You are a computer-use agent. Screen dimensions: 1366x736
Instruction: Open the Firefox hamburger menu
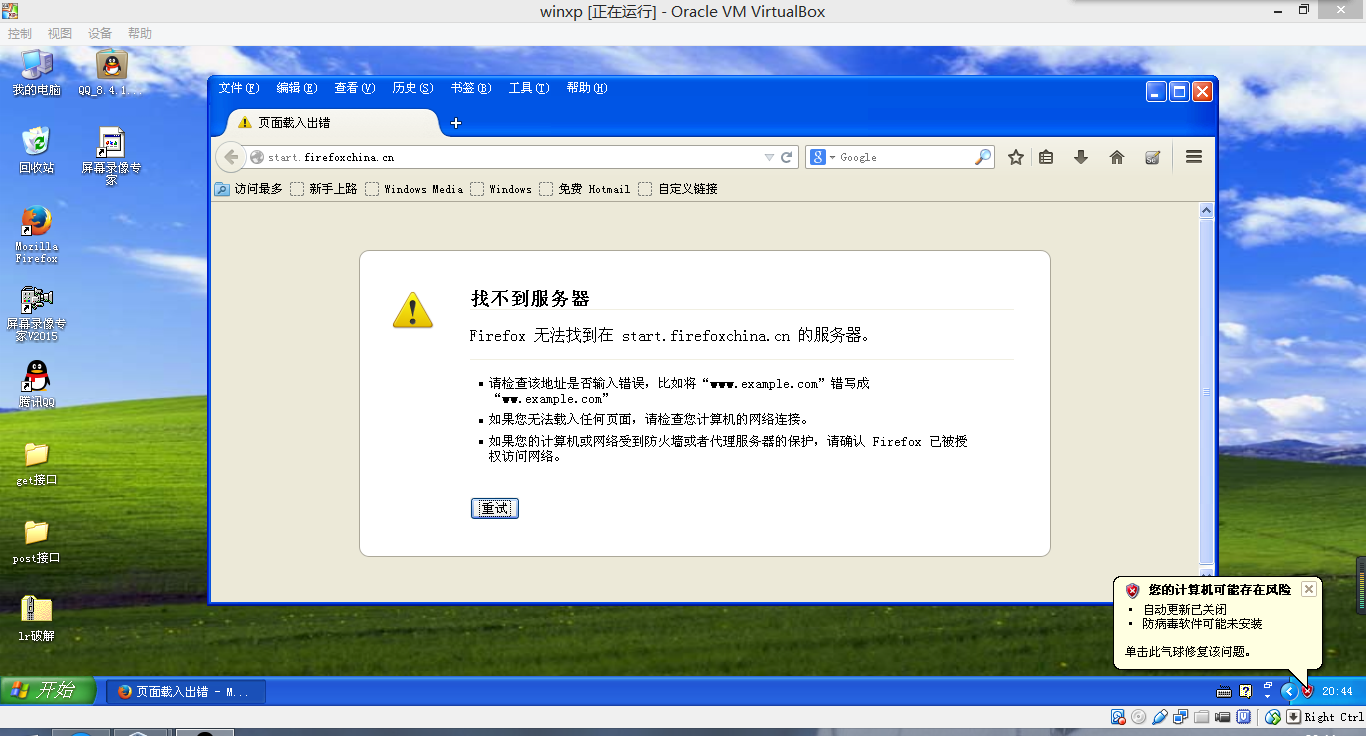click(x=1193, y=157)
